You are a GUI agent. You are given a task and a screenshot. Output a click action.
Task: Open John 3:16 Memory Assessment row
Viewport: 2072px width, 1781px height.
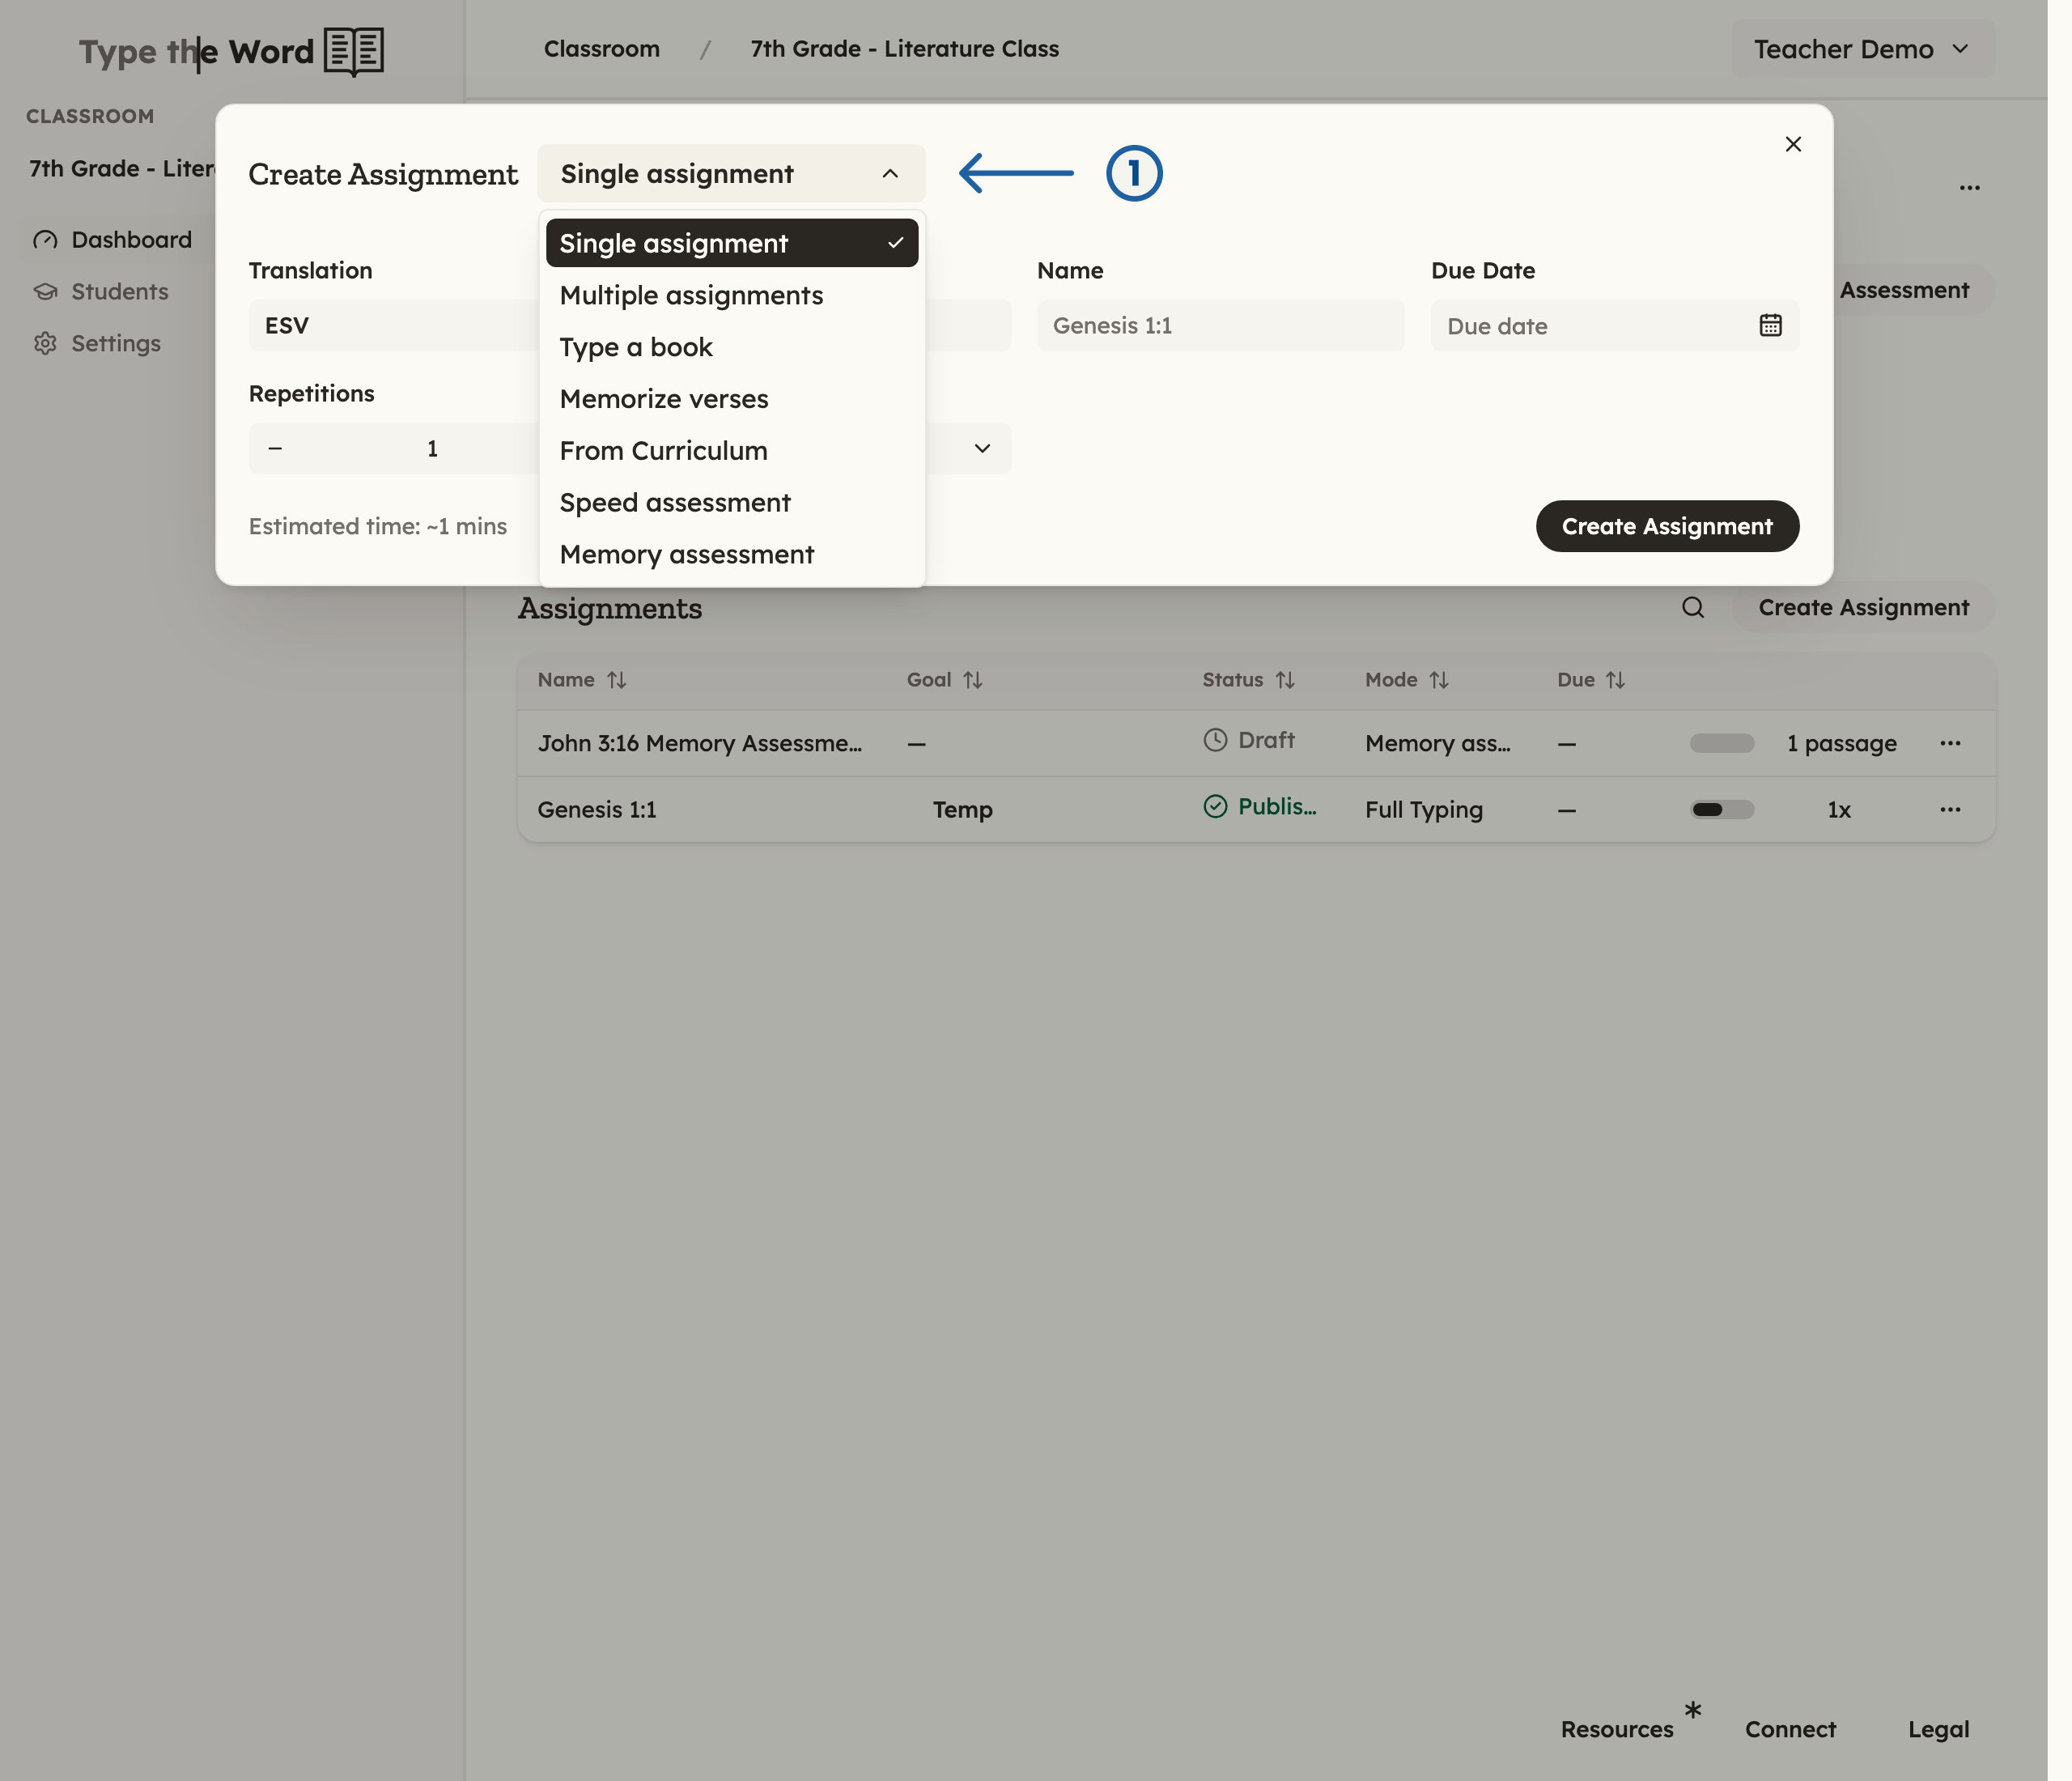point(699,743)
